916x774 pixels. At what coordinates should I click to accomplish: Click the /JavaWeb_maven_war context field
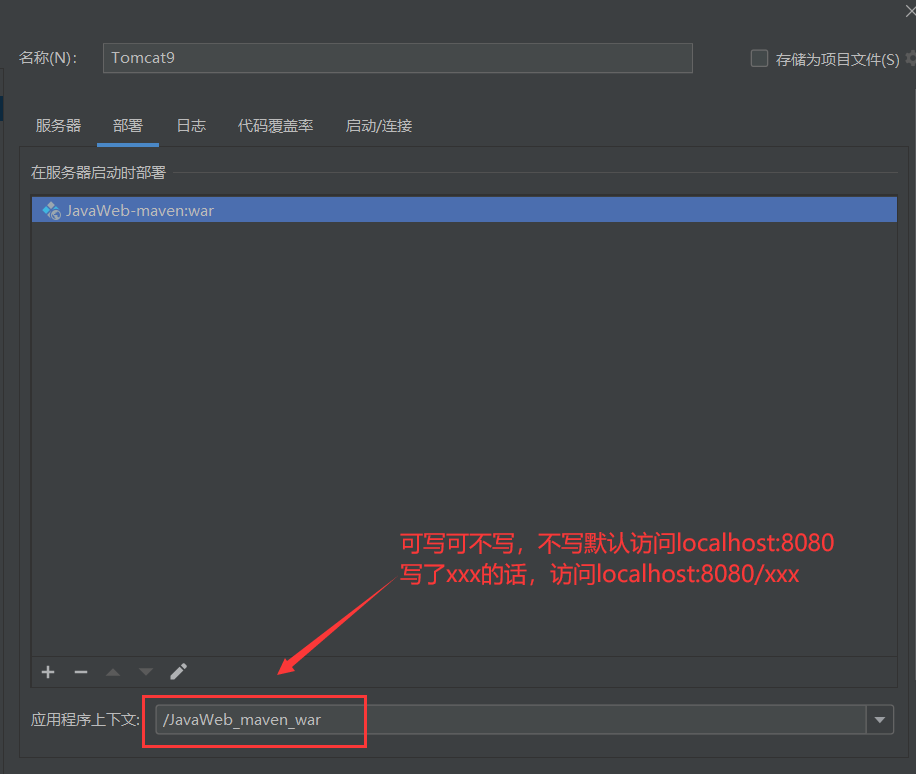[x=510, y=719]
